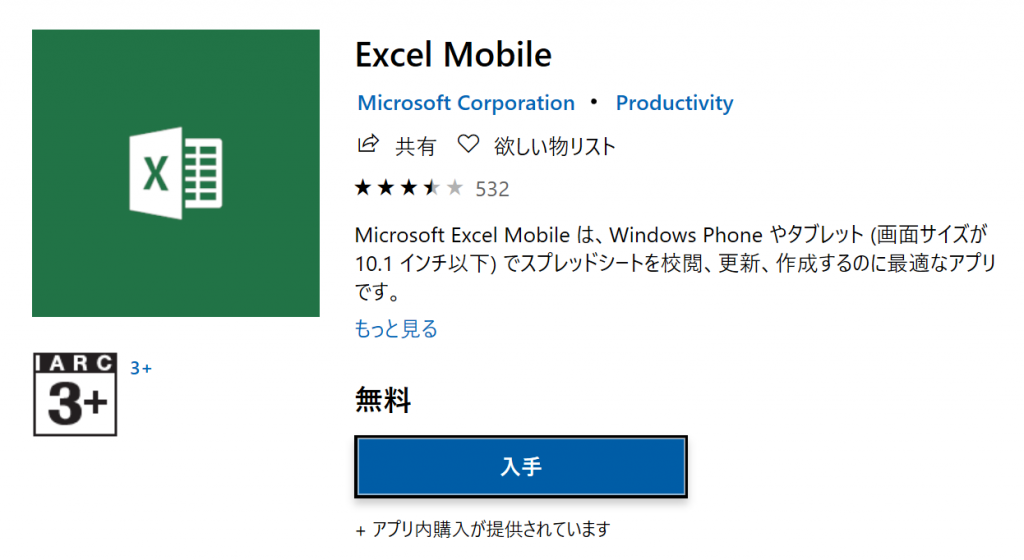Click the empty fifth rating star
Screen dimensions: 1024x560
(455, 189)
